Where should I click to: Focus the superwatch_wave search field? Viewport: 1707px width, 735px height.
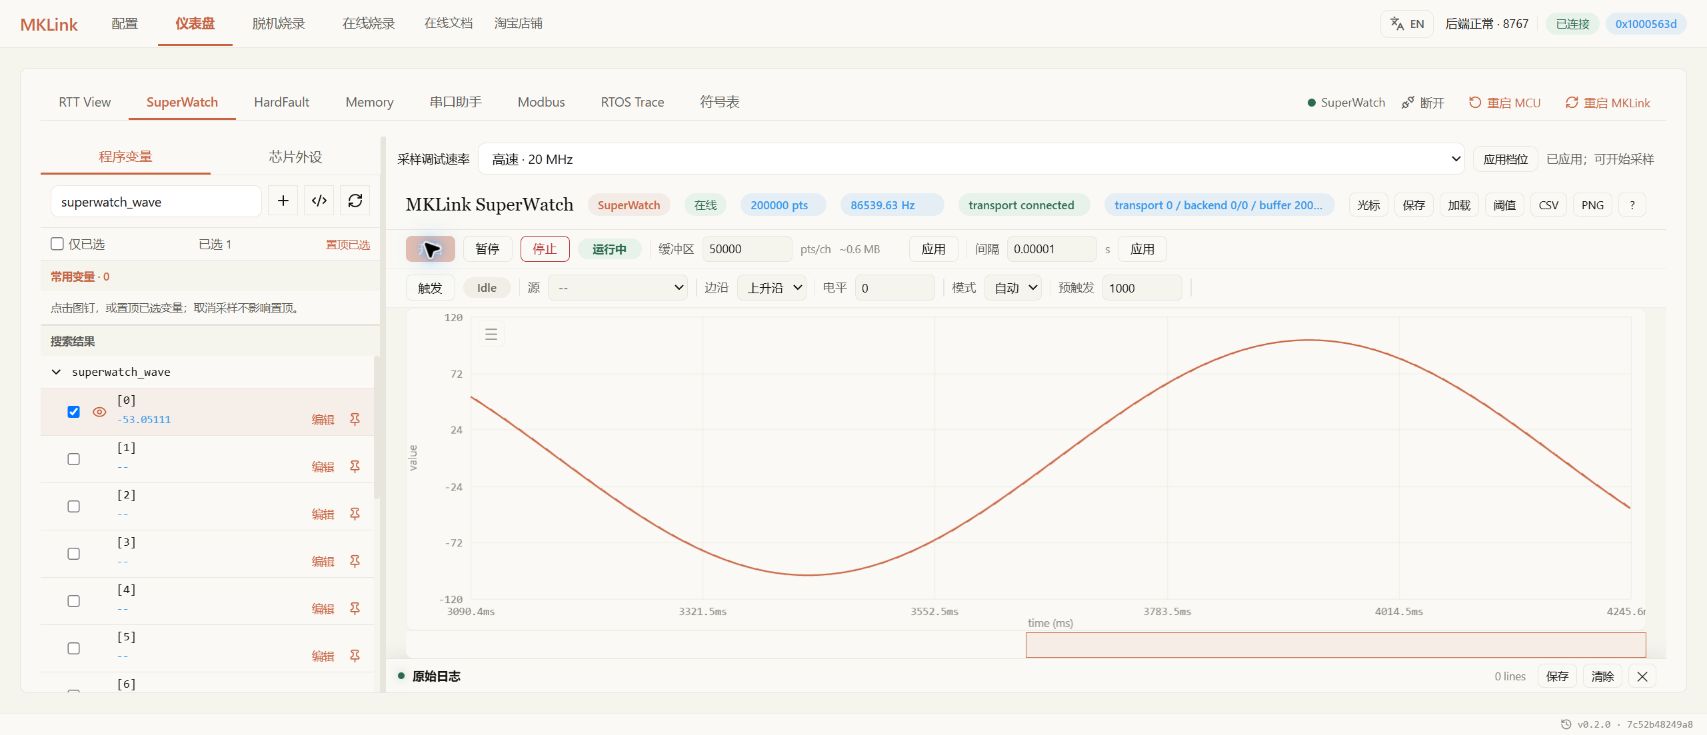(155, 201)
